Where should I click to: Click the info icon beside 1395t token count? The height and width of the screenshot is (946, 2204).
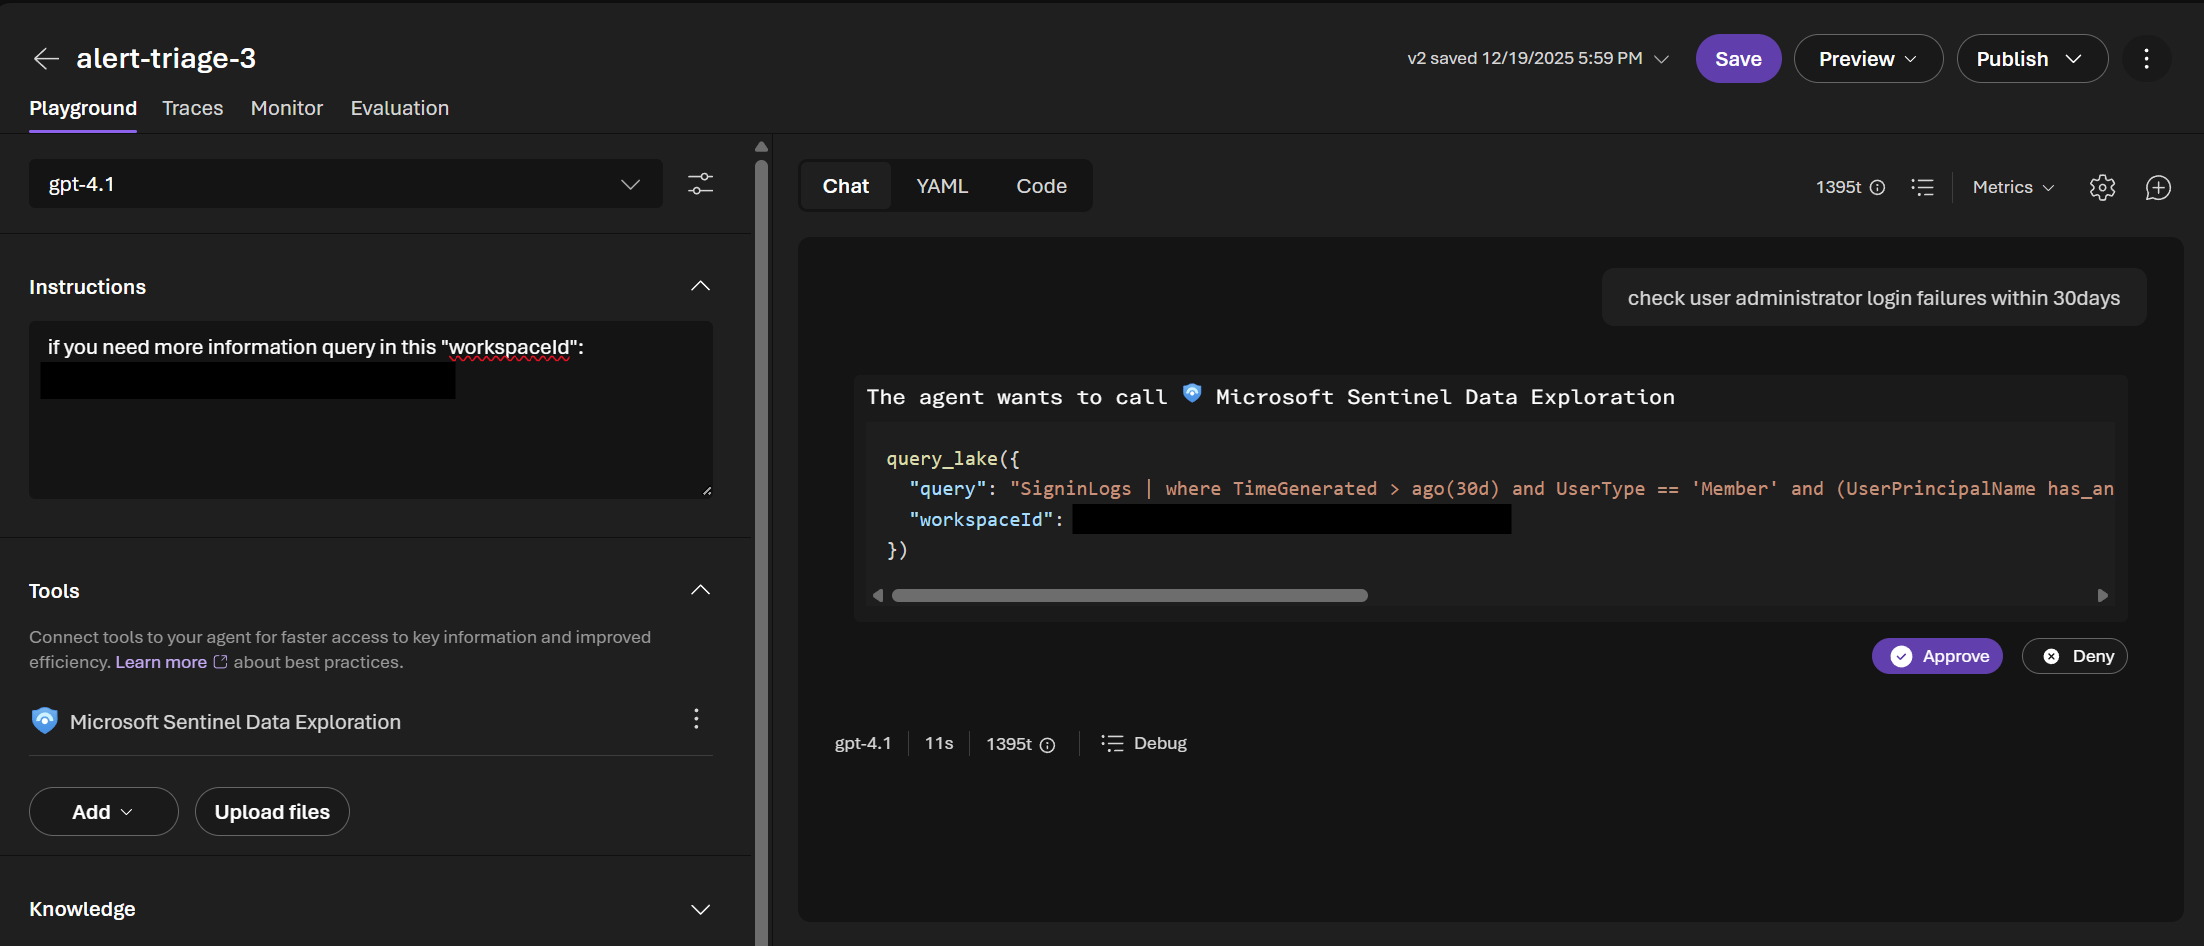pos(1878,187)
